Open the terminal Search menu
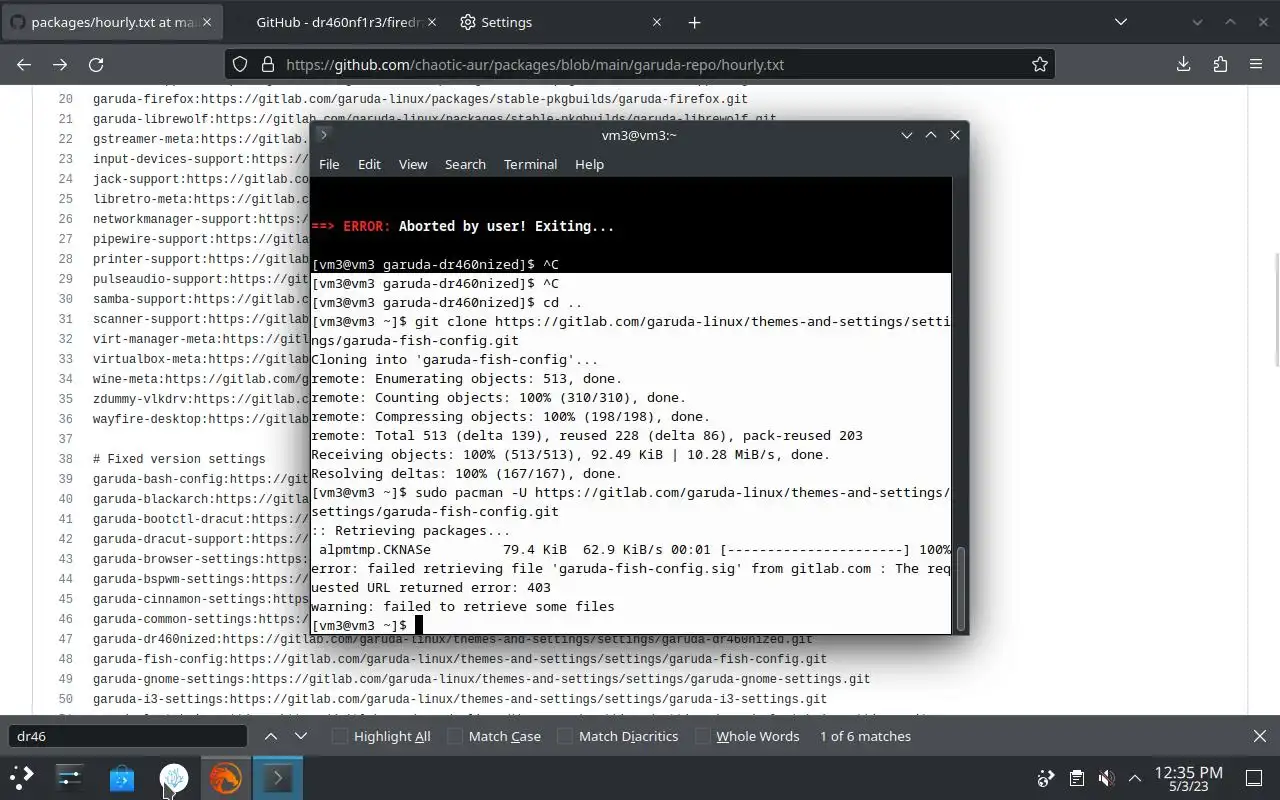This screenshot has height=800, width=1280. [x=465, y=164]
